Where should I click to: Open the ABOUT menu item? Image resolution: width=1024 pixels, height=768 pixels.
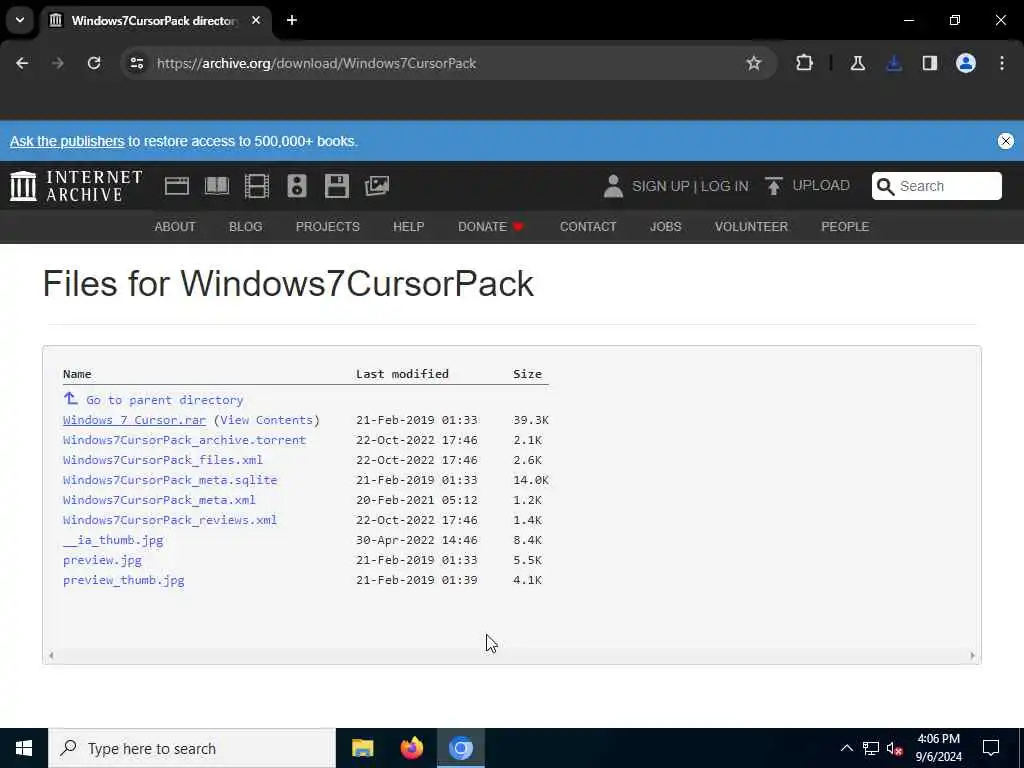(175, 227)
